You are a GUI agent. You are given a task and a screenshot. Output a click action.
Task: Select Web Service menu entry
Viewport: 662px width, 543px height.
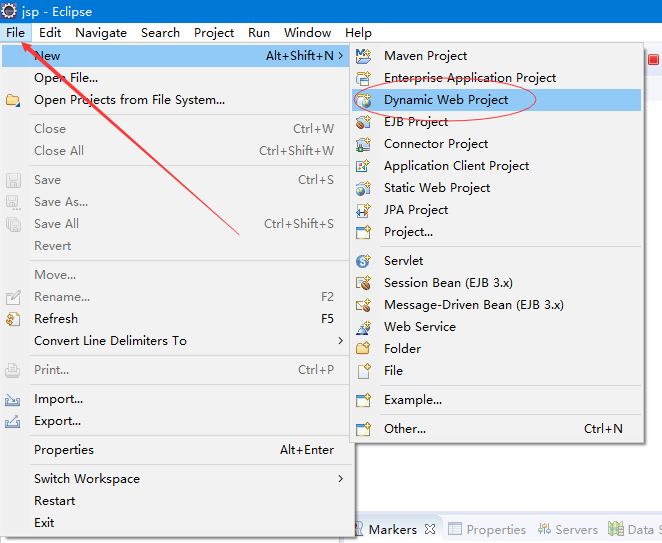[496, 327]
